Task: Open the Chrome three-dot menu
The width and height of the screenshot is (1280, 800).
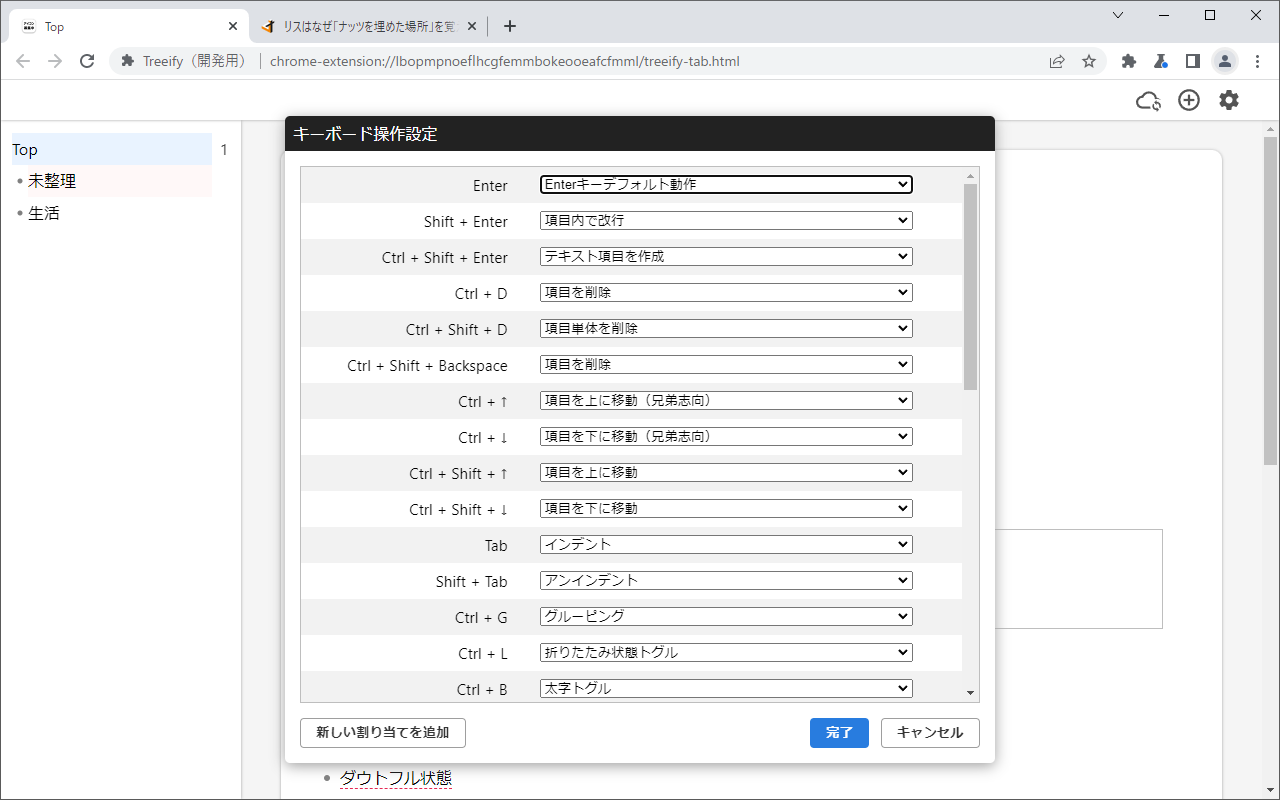Action: [1257, 61]
